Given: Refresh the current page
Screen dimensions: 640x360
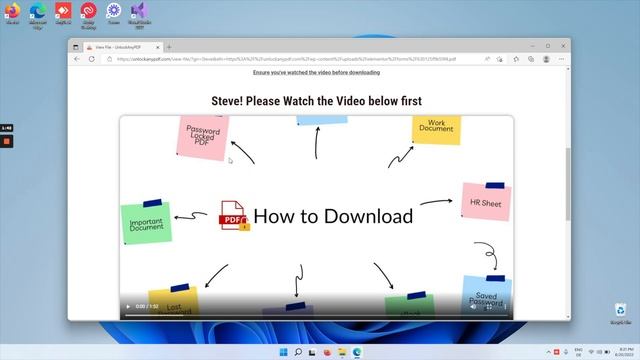Looking at the screenshot, I should point(92,59).
